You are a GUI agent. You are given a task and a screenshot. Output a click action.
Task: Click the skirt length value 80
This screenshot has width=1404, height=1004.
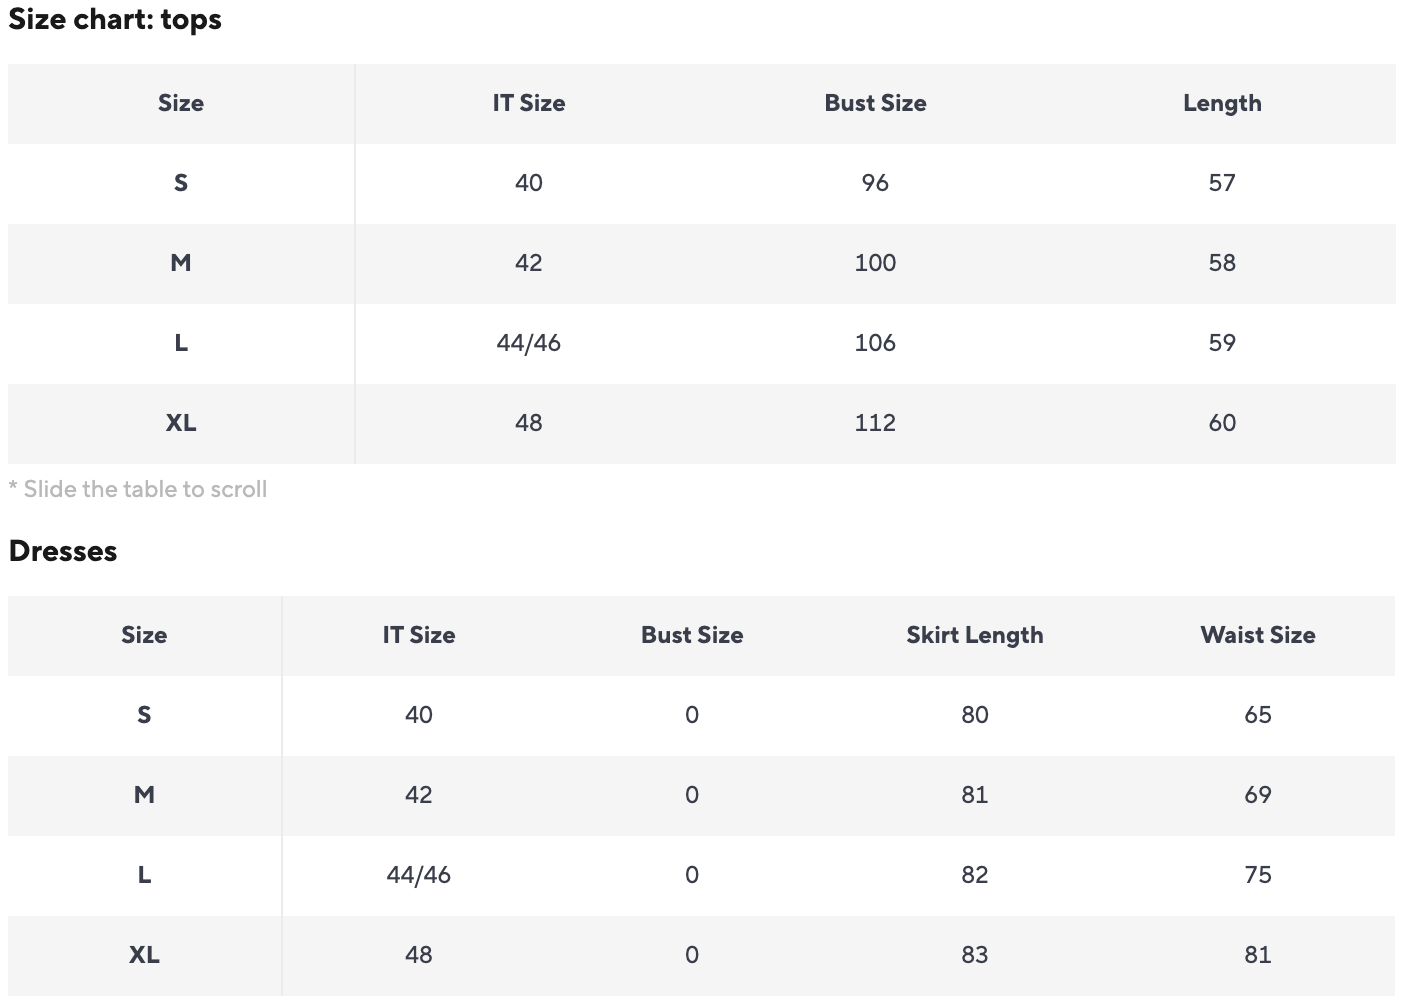click(974, 716)
